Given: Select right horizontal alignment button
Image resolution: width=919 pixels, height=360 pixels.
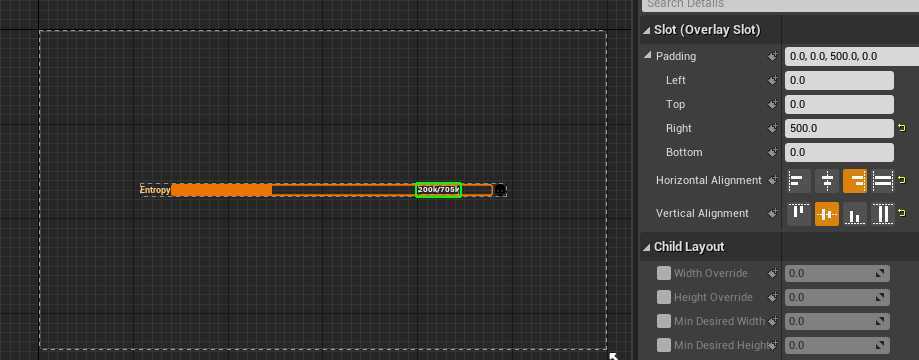Looking at the screenshot, I should (855, 181).
